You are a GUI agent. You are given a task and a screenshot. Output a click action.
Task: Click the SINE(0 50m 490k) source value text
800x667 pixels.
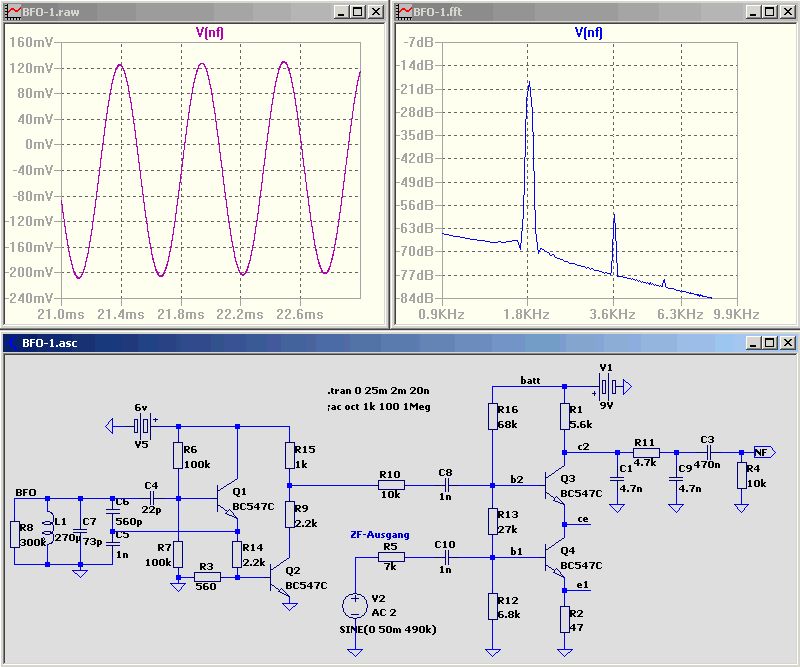click(x=388, y=629)
